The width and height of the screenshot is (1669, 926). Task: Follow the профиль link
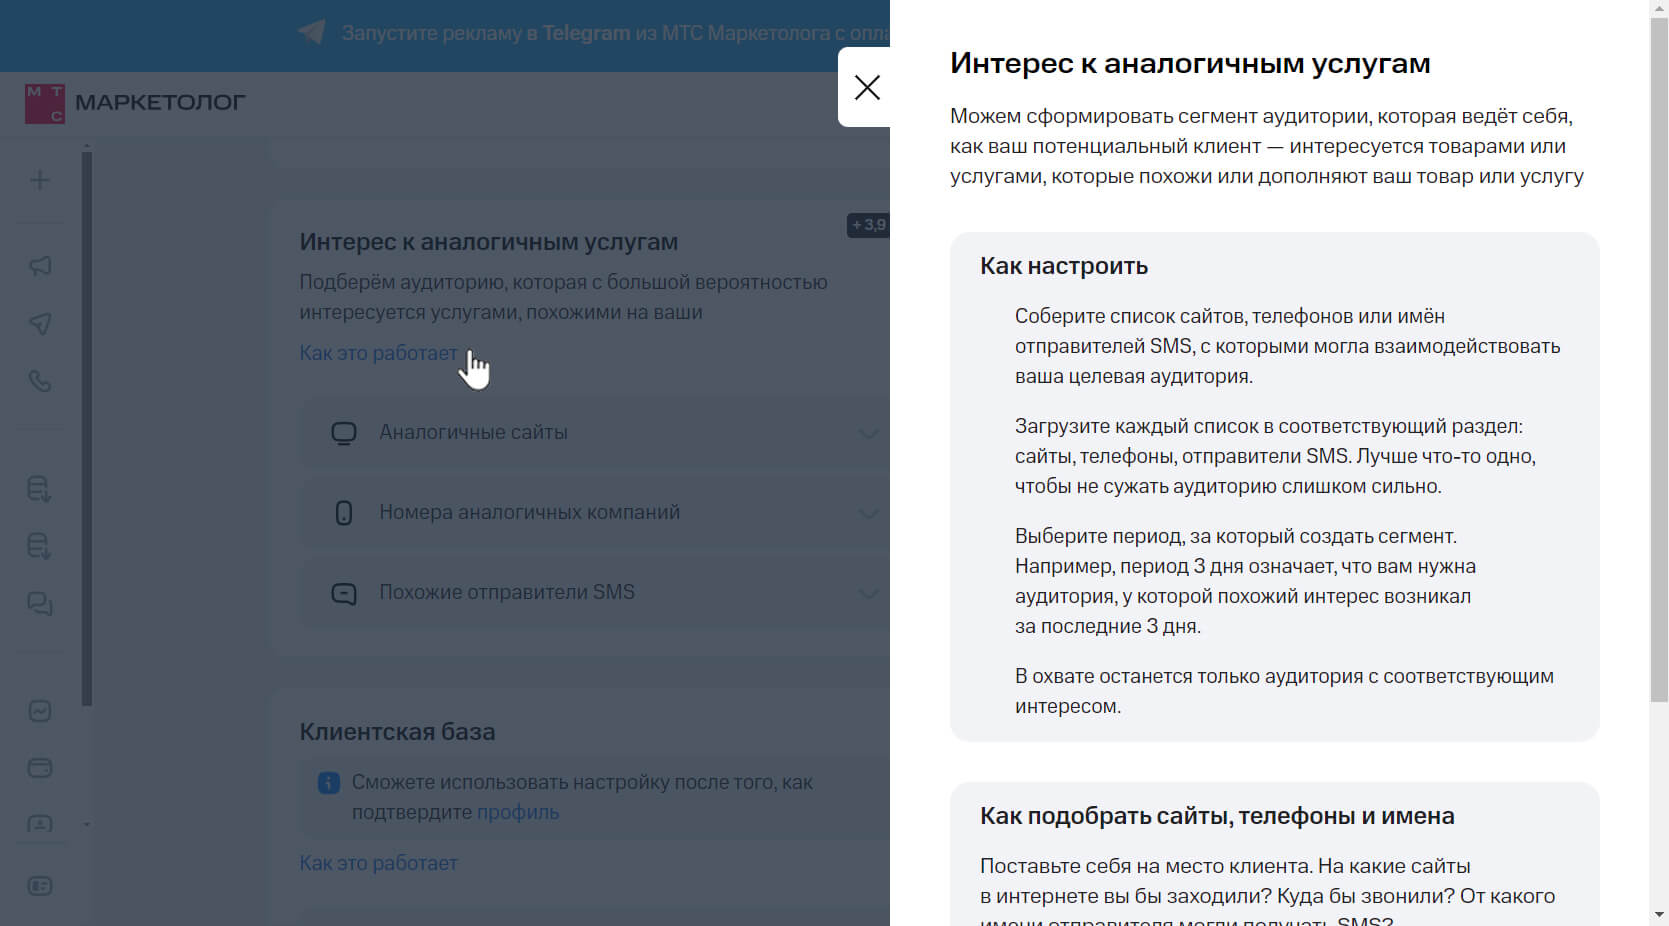click(518, 812)
